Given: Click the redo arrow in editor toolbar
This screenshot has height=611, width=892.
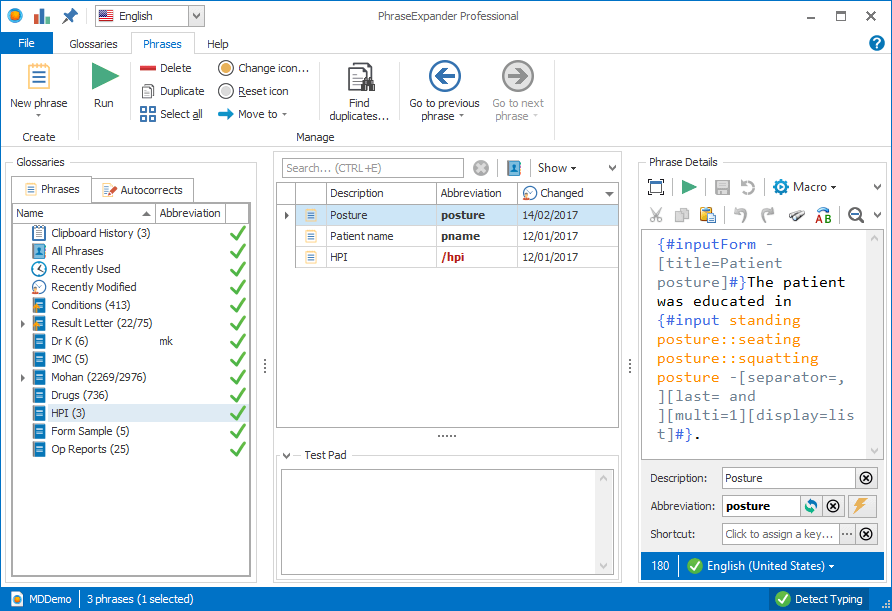Looking at the screenshot, I should 767,215.
